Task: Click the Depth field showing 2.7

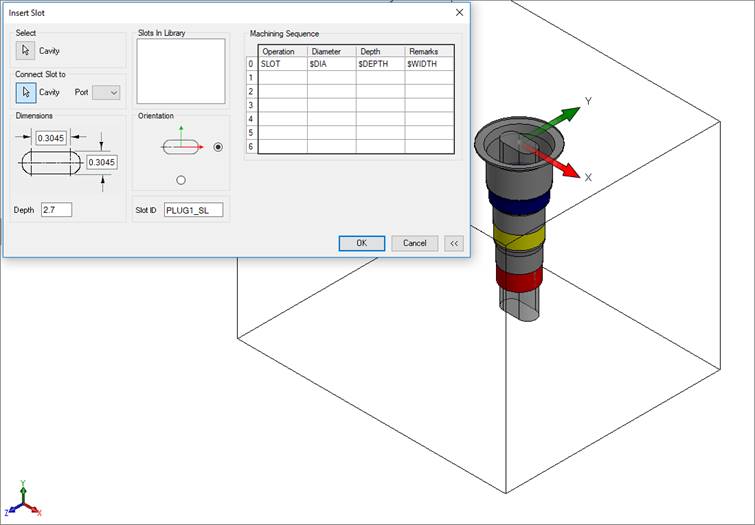Action: 56,210
